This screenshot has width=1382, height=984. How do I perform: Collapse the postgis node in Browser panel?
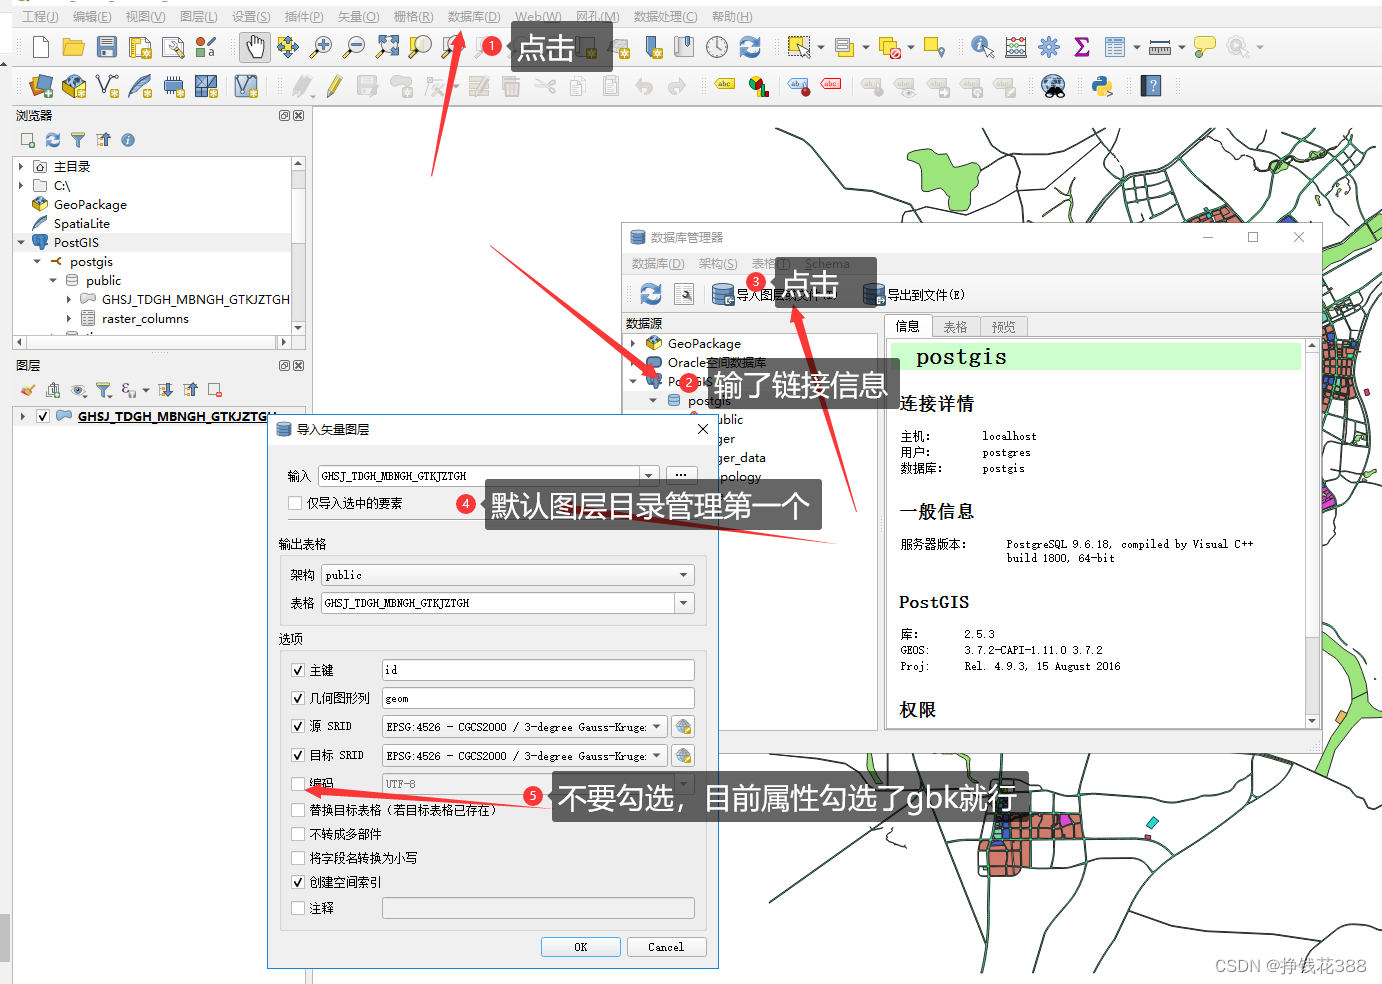coord(38,261)
